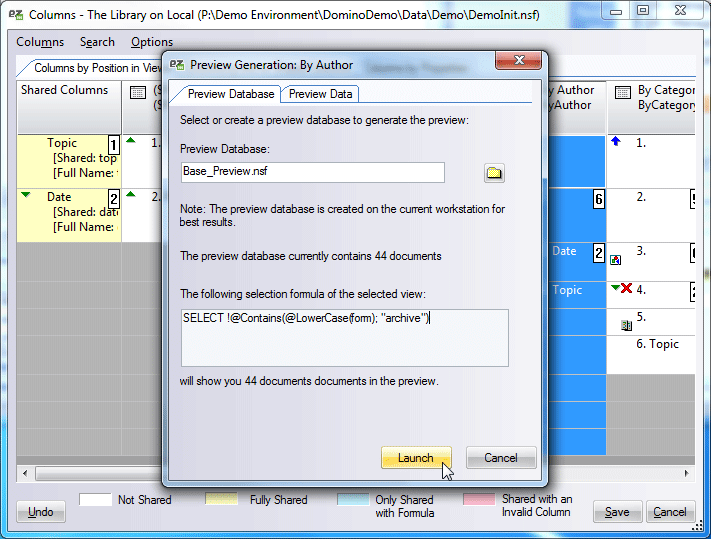Click the colored icon in By Category row 3
The image size is (712, 539).
pos(615,260)
